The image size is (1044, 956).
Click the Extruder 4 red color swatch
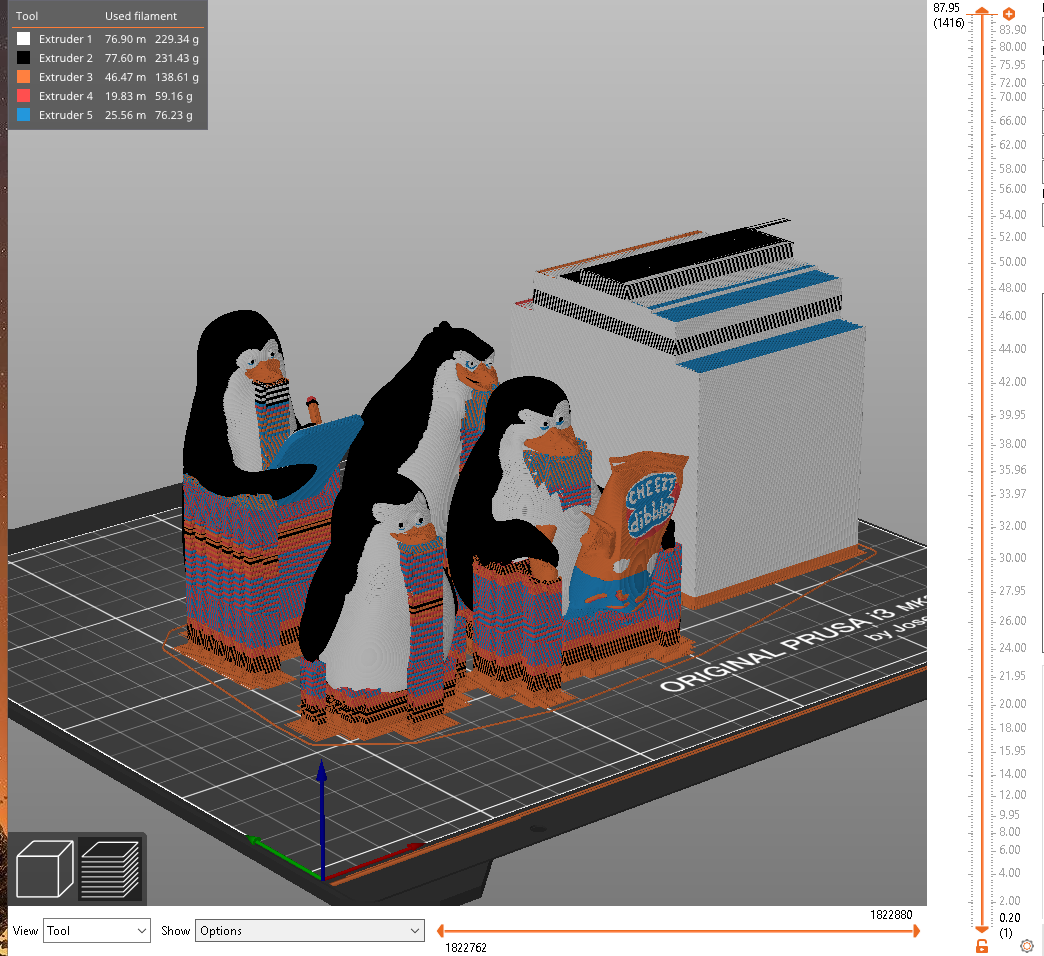point(23,96)
